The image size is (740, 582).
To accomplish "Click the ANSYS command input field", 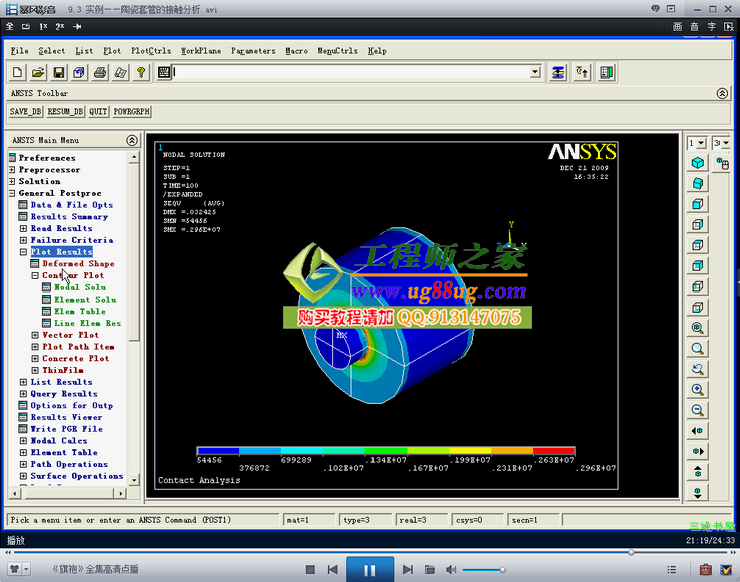I will [x=352, y=72].
